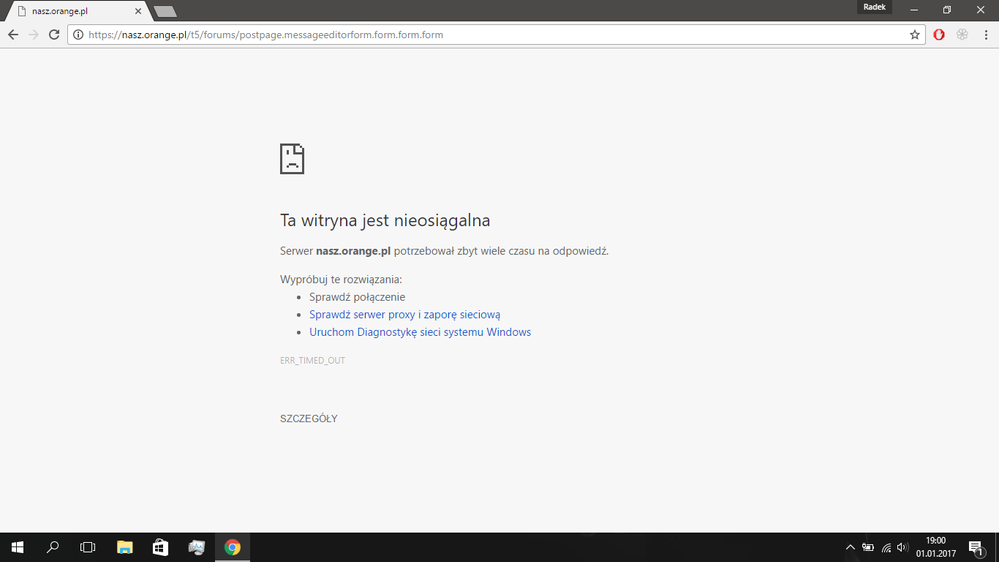Screen dimensions: 999x562
Task: Click the gray extension icon beside the Opera icon
Action: [x=962, y=35]
